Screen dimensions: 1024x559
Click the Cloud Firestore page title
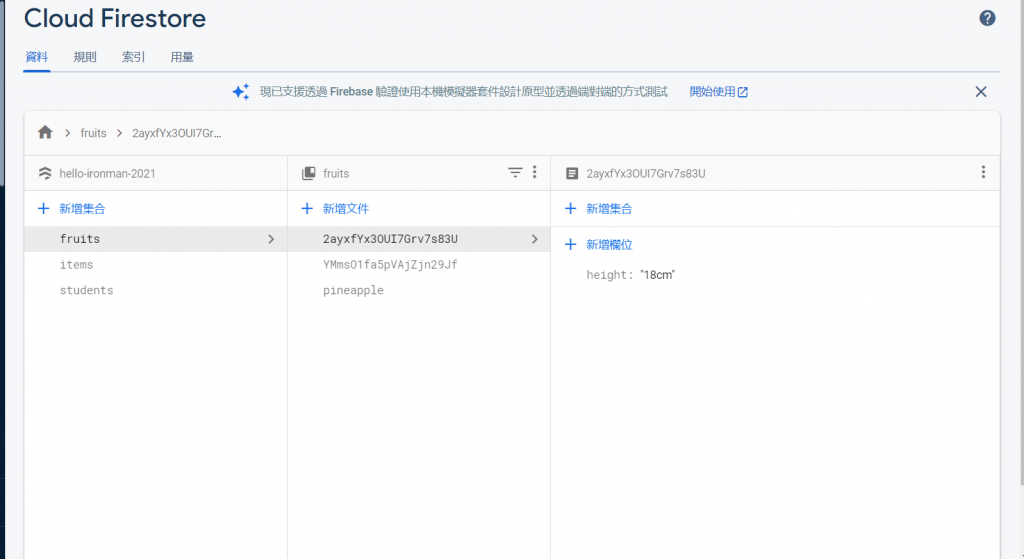[x=115, y=18]
